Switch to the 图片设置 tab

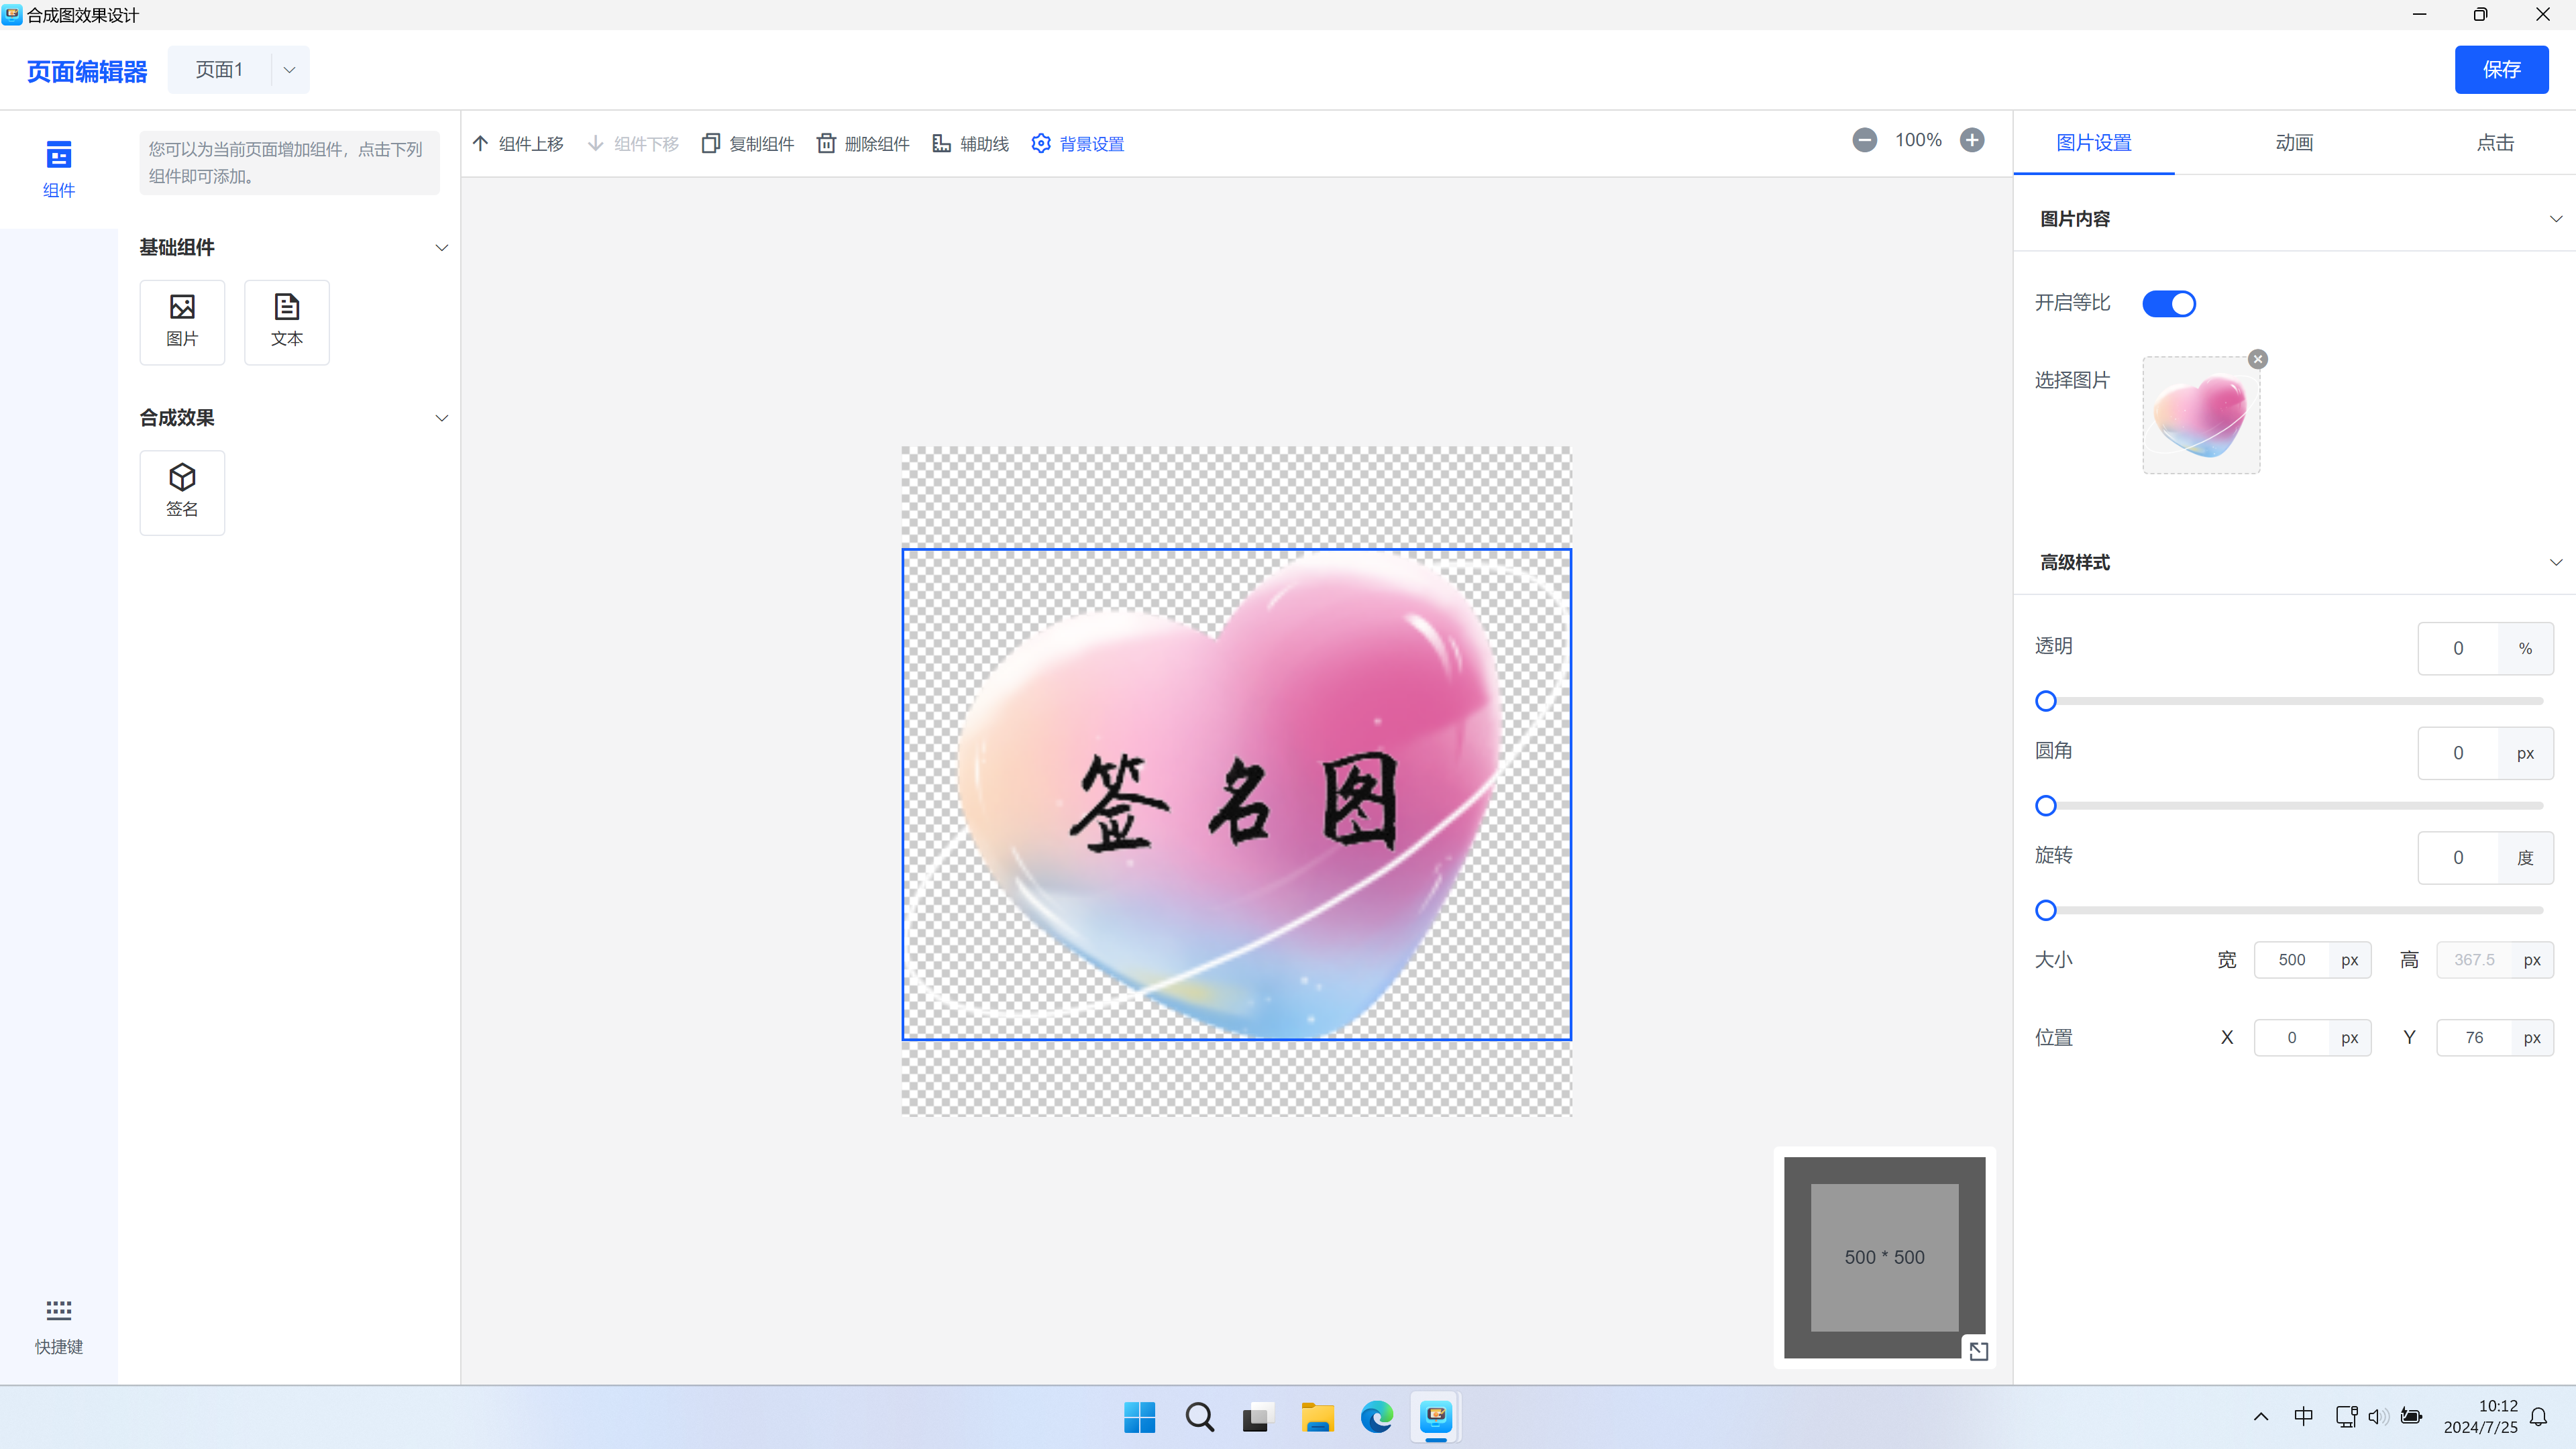tap(2094, 143)
